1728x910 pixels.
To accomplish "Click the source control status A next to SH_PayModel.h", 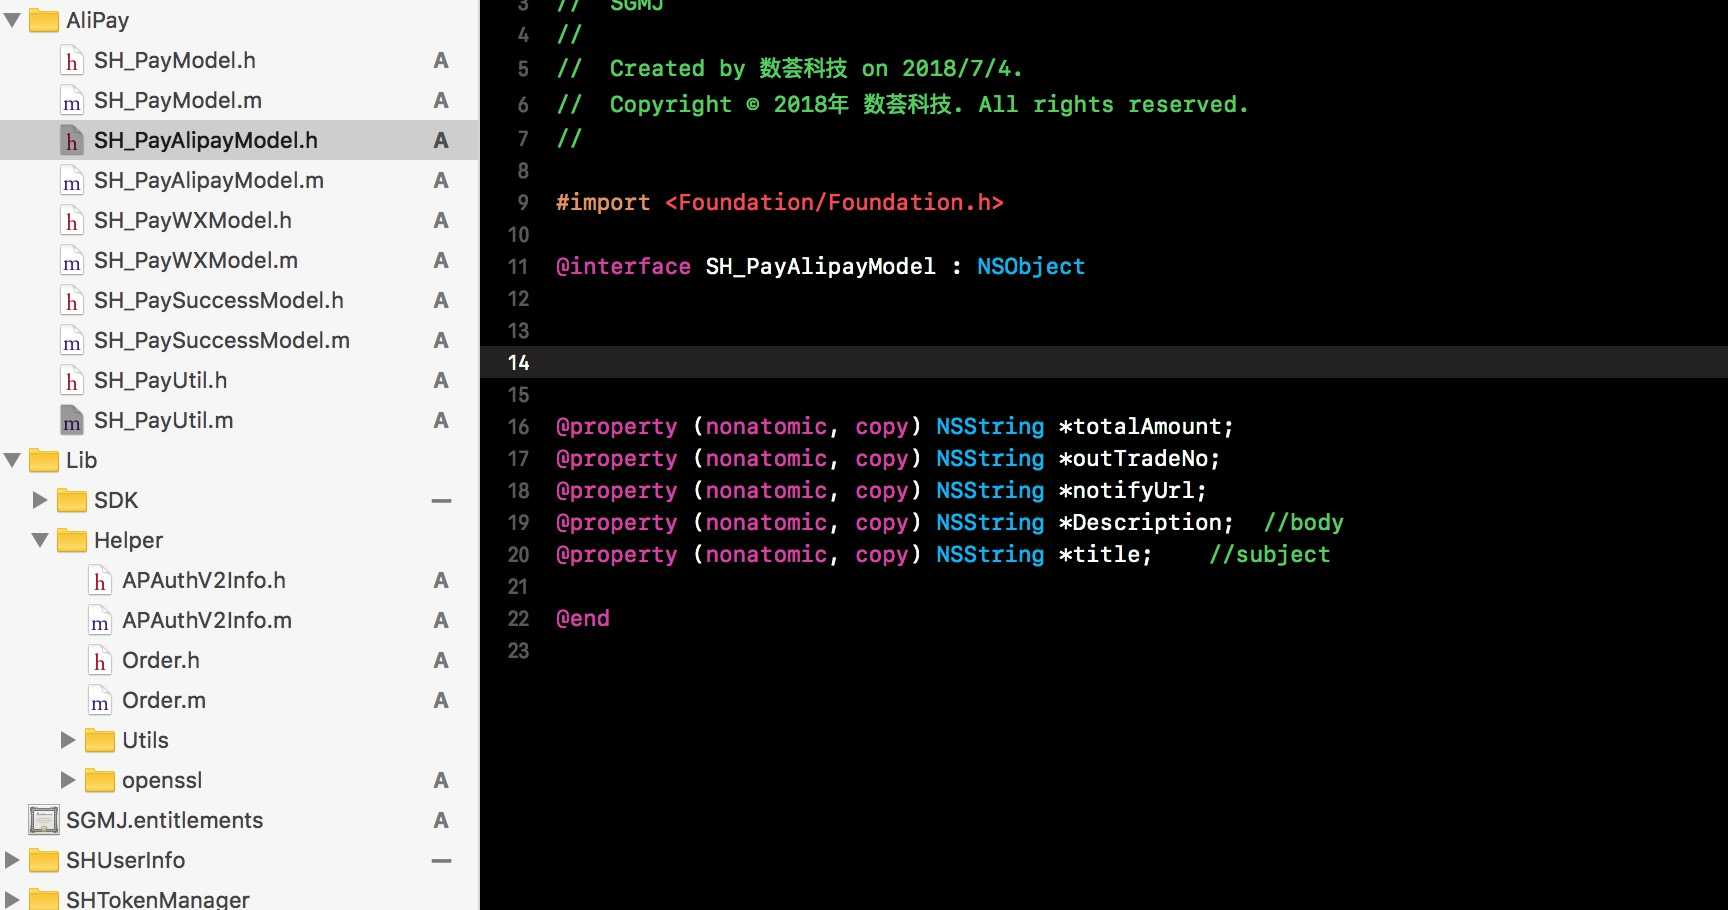I will click(x=441, y=60).
